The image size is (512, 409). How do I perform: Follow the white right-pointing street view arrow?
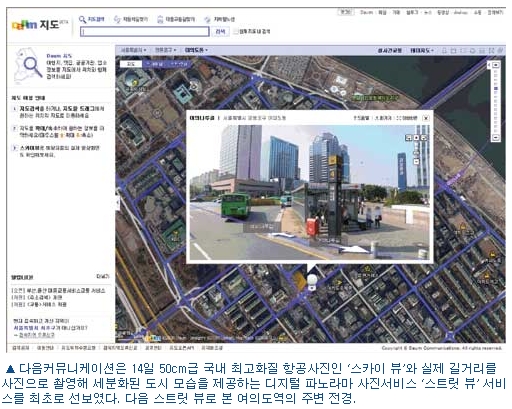(x=354, y=250)
